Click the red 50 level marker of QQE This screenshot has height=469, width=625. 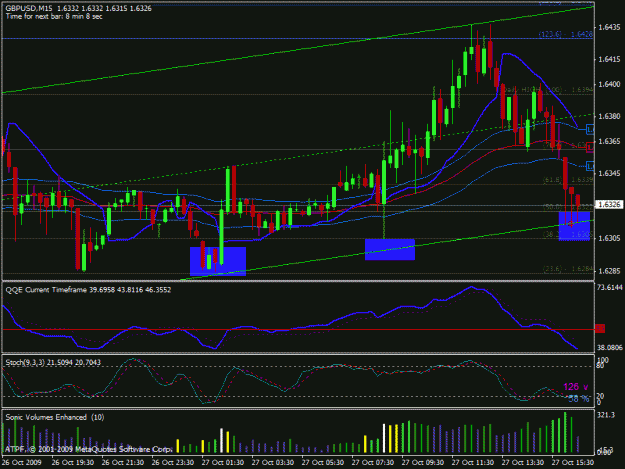coord(600,329)
